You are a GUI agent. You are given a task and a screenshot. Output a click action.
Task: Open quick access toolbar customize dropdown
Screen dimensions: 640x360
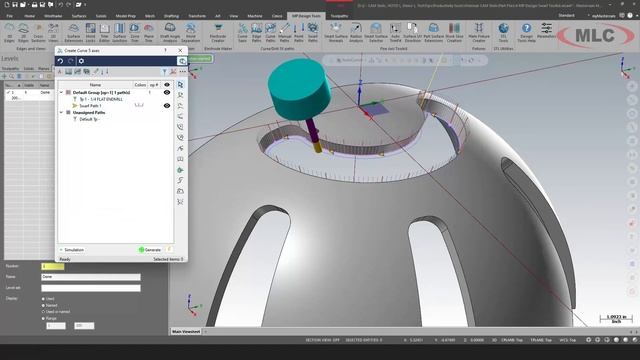click(85, 5)
